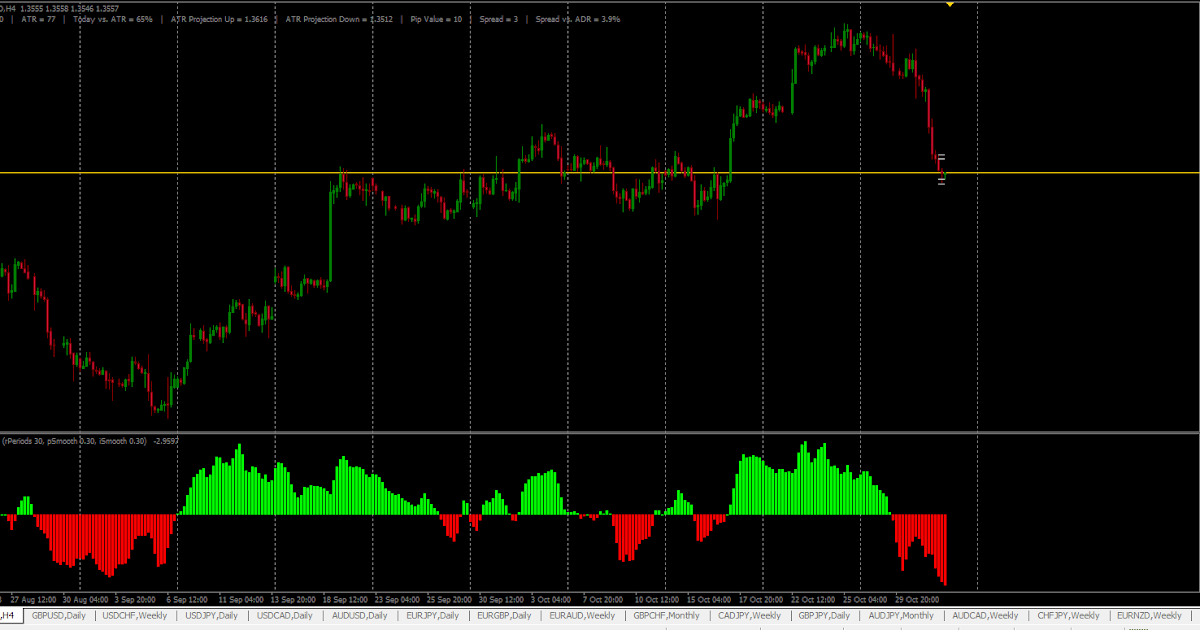Switch to the AUDUSD,Daily chart tab
Image resolution: width=1200 pixels, height=630 pixels.
[x=360, y=616]
